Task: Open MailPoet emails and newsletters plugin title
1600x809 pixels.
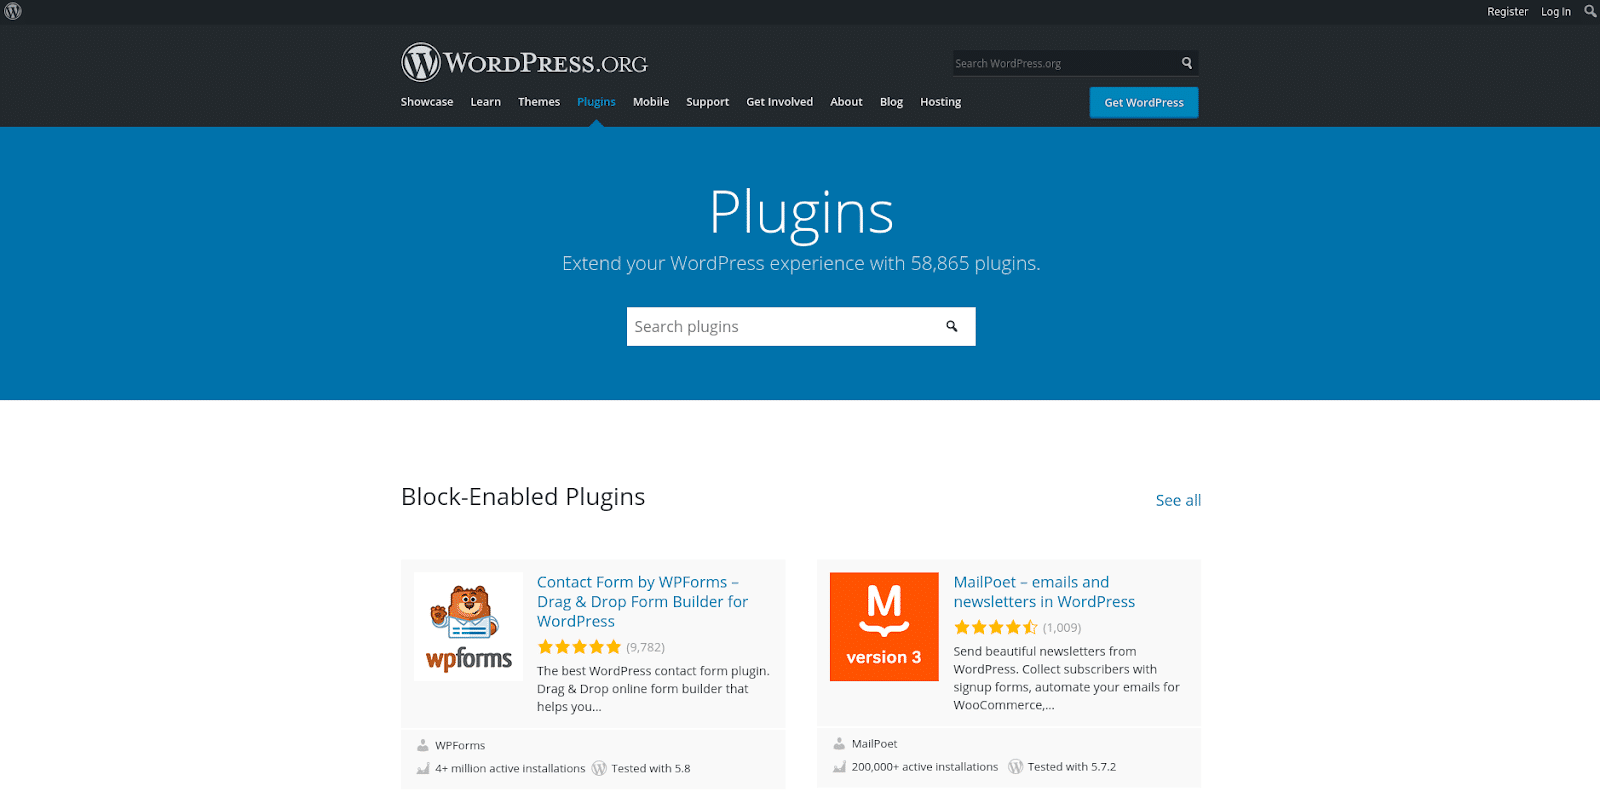Action: [1044, 592]
